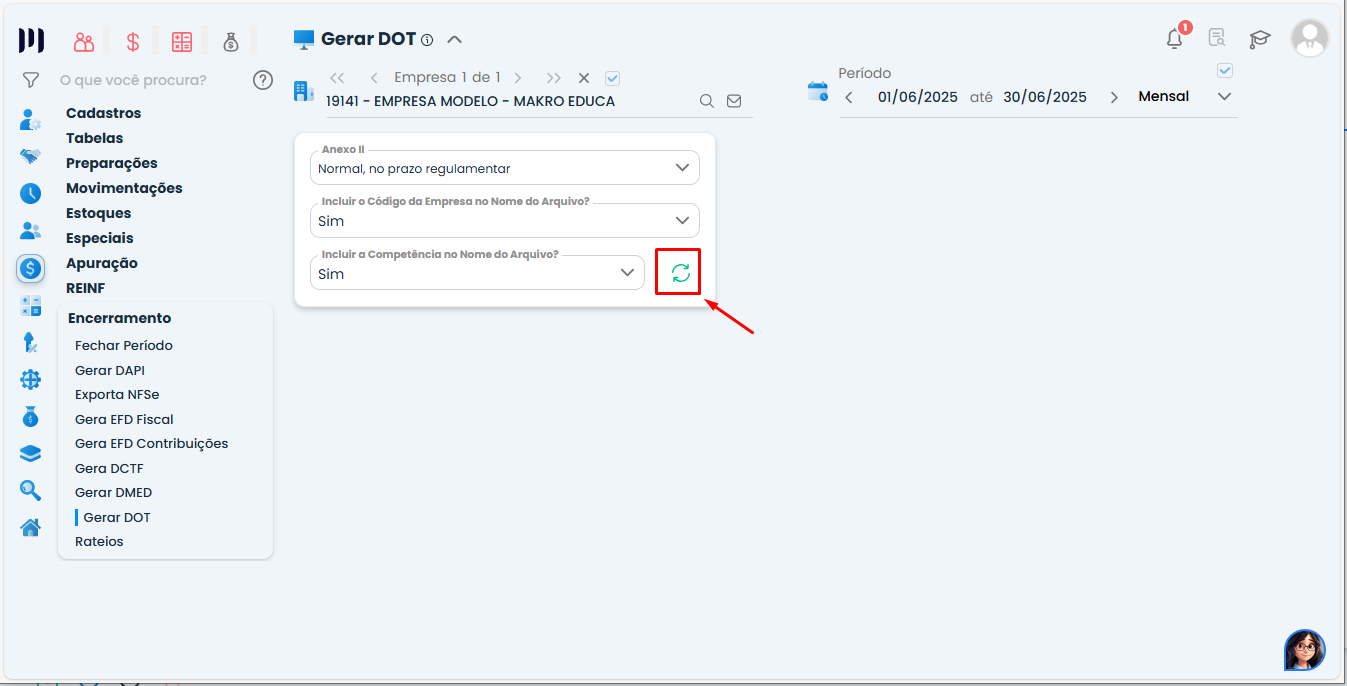Open the red spreadsheet module icon
The height and width of the screenshot is (686, 1347).
pos(181,41)
